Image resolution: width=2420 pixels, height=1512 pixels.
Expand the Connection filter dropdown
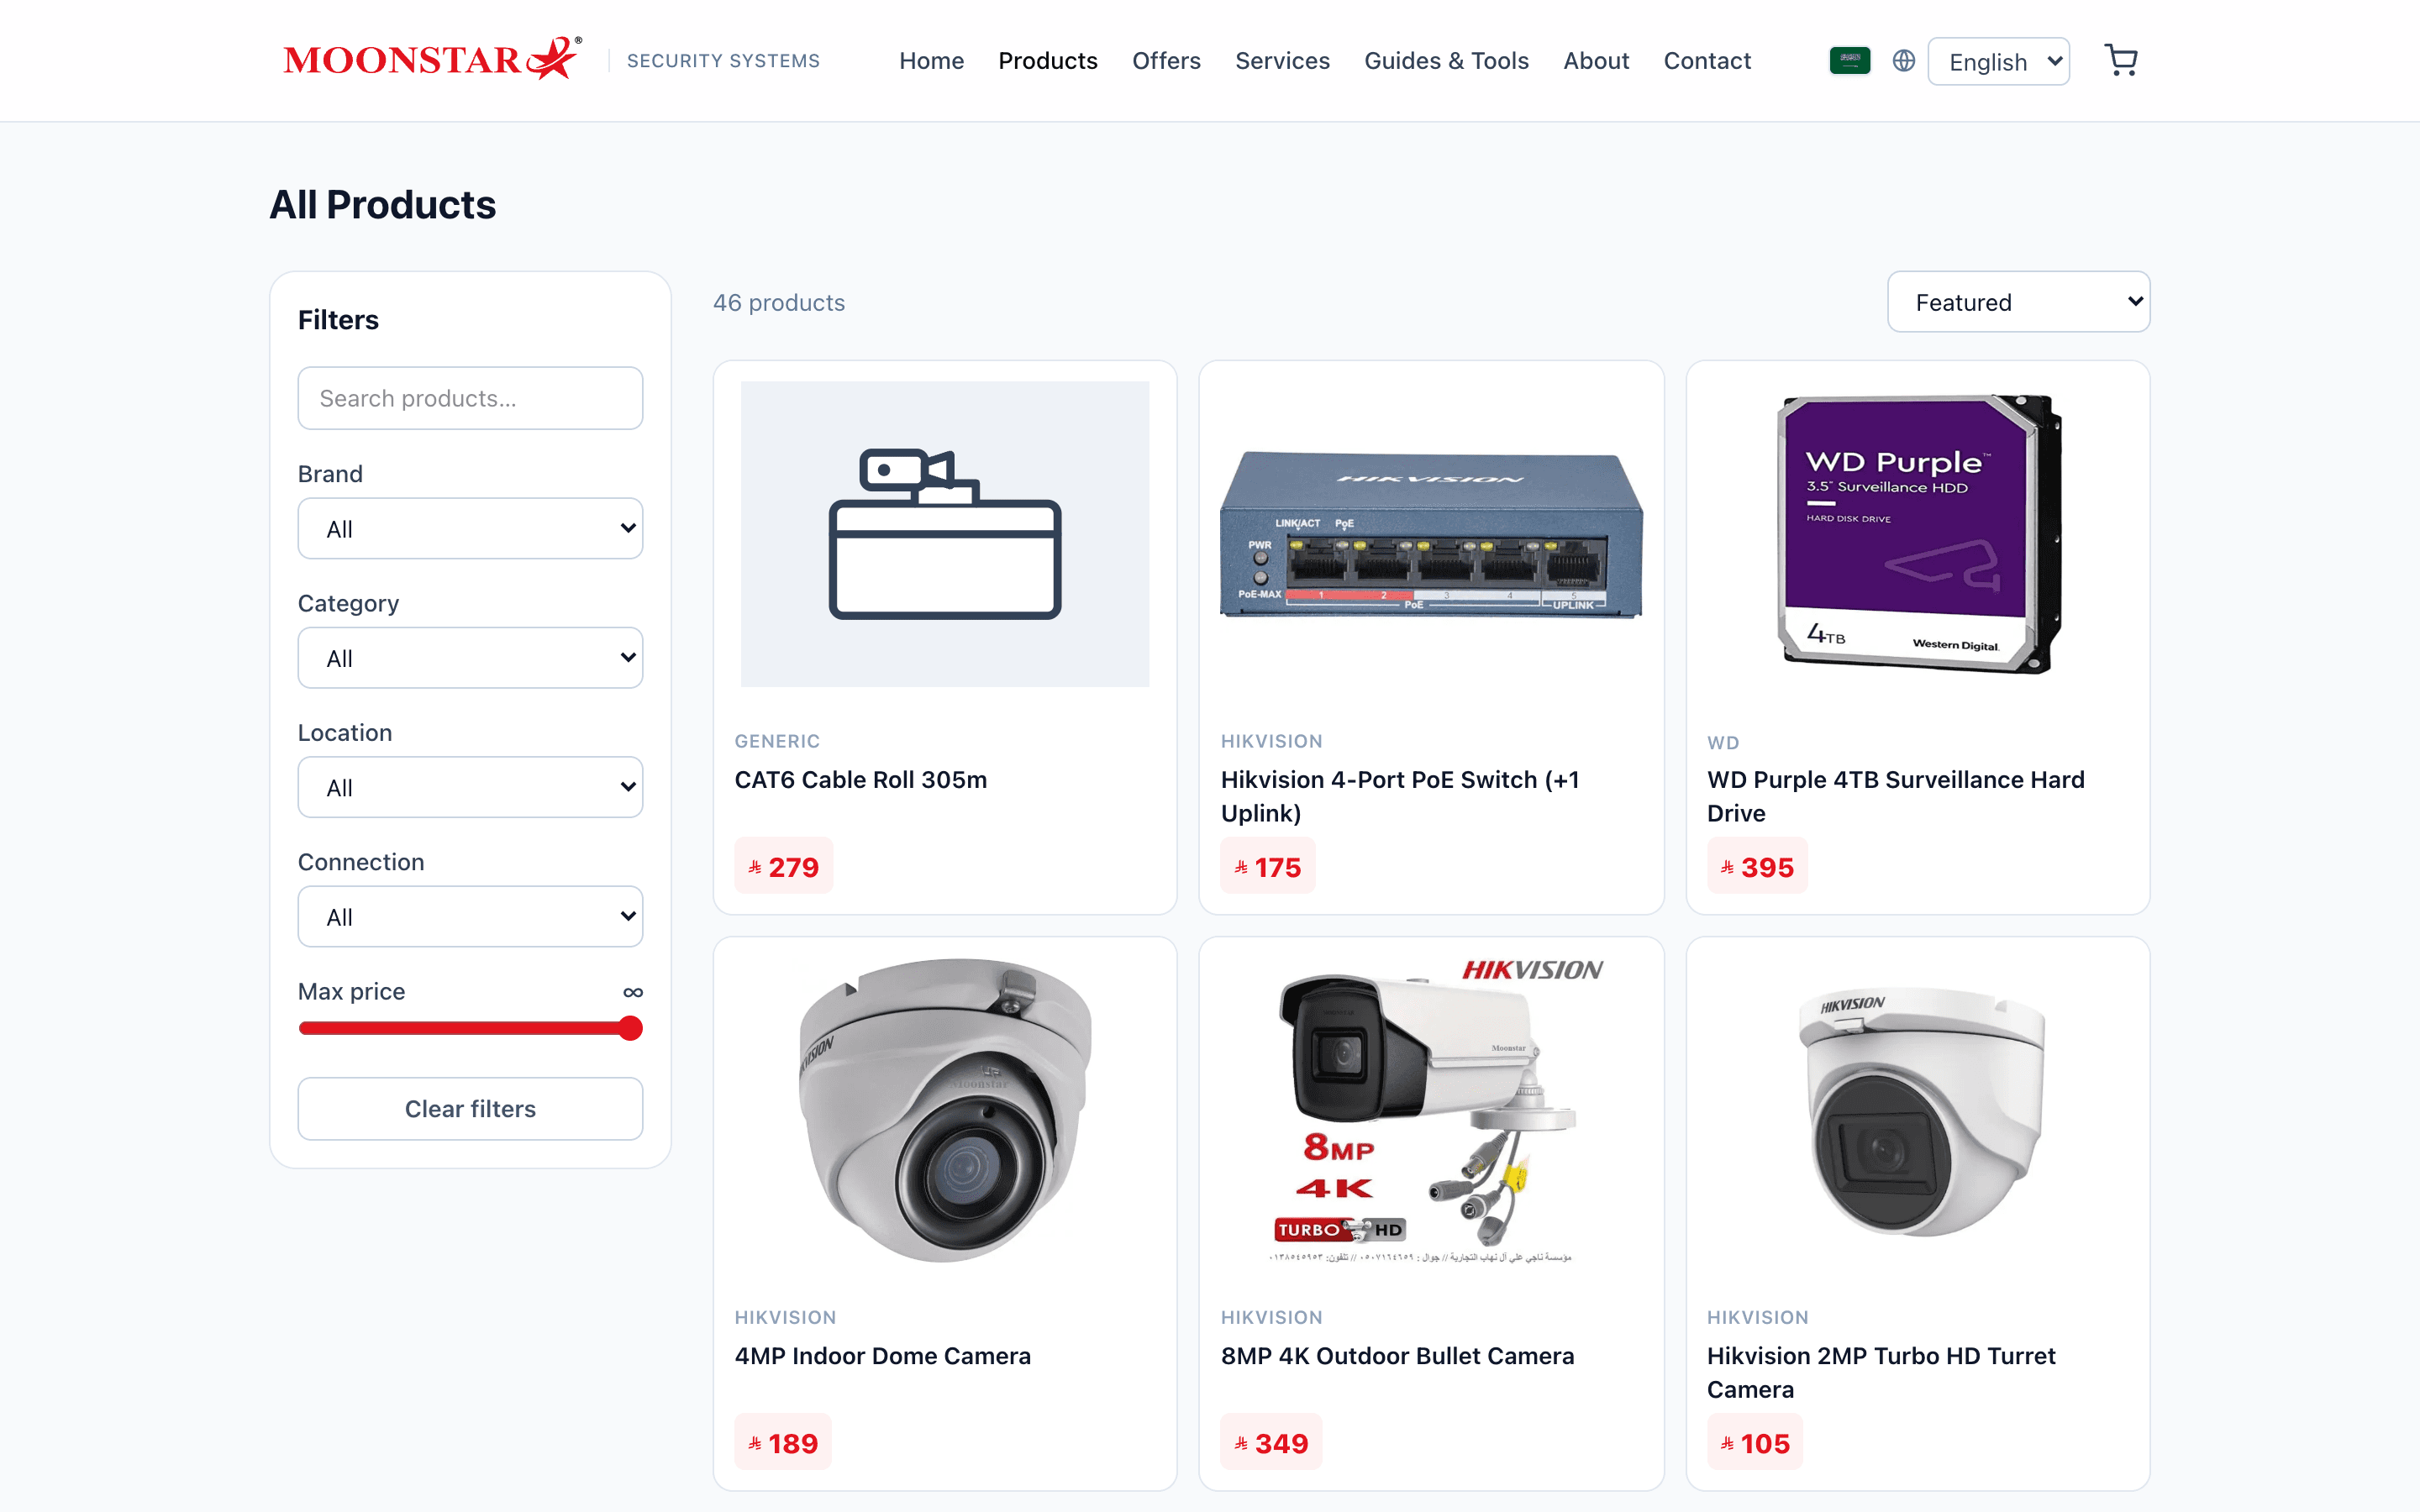[470, 916]
